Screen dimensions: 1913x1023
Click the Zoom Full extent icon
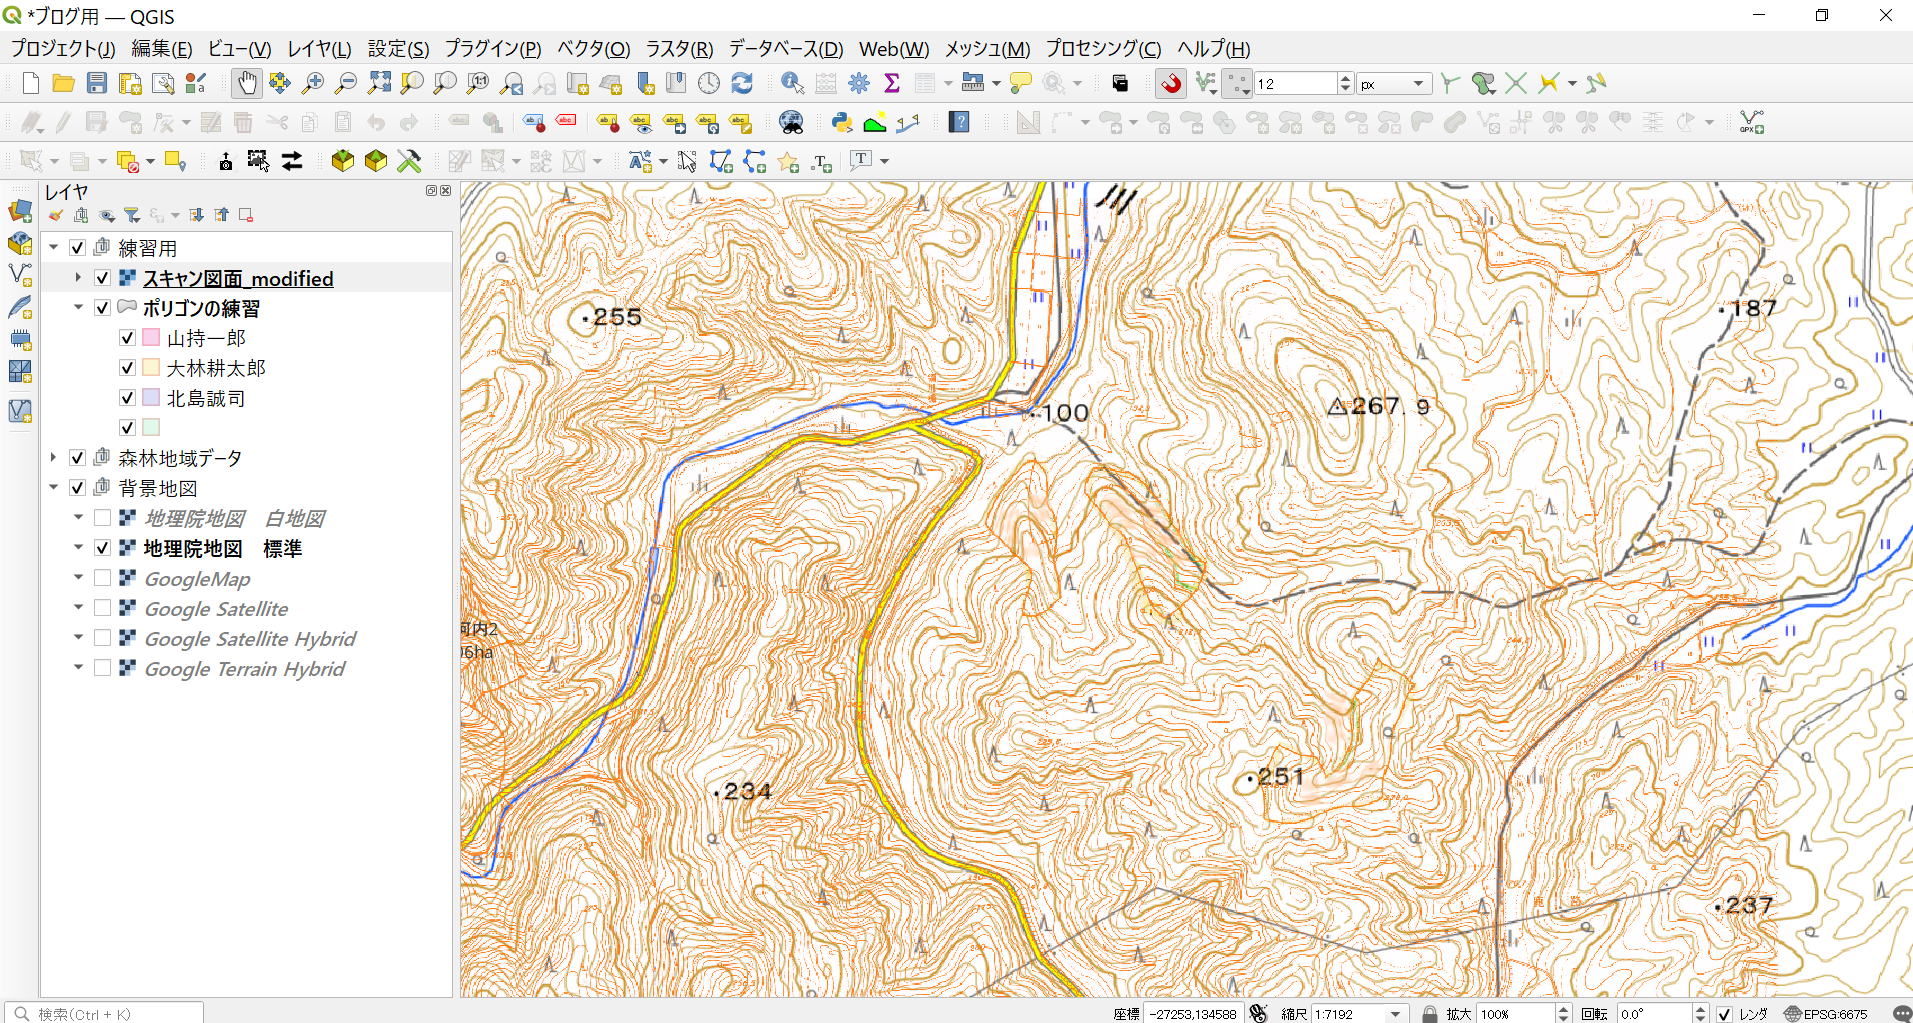(379, 84)
